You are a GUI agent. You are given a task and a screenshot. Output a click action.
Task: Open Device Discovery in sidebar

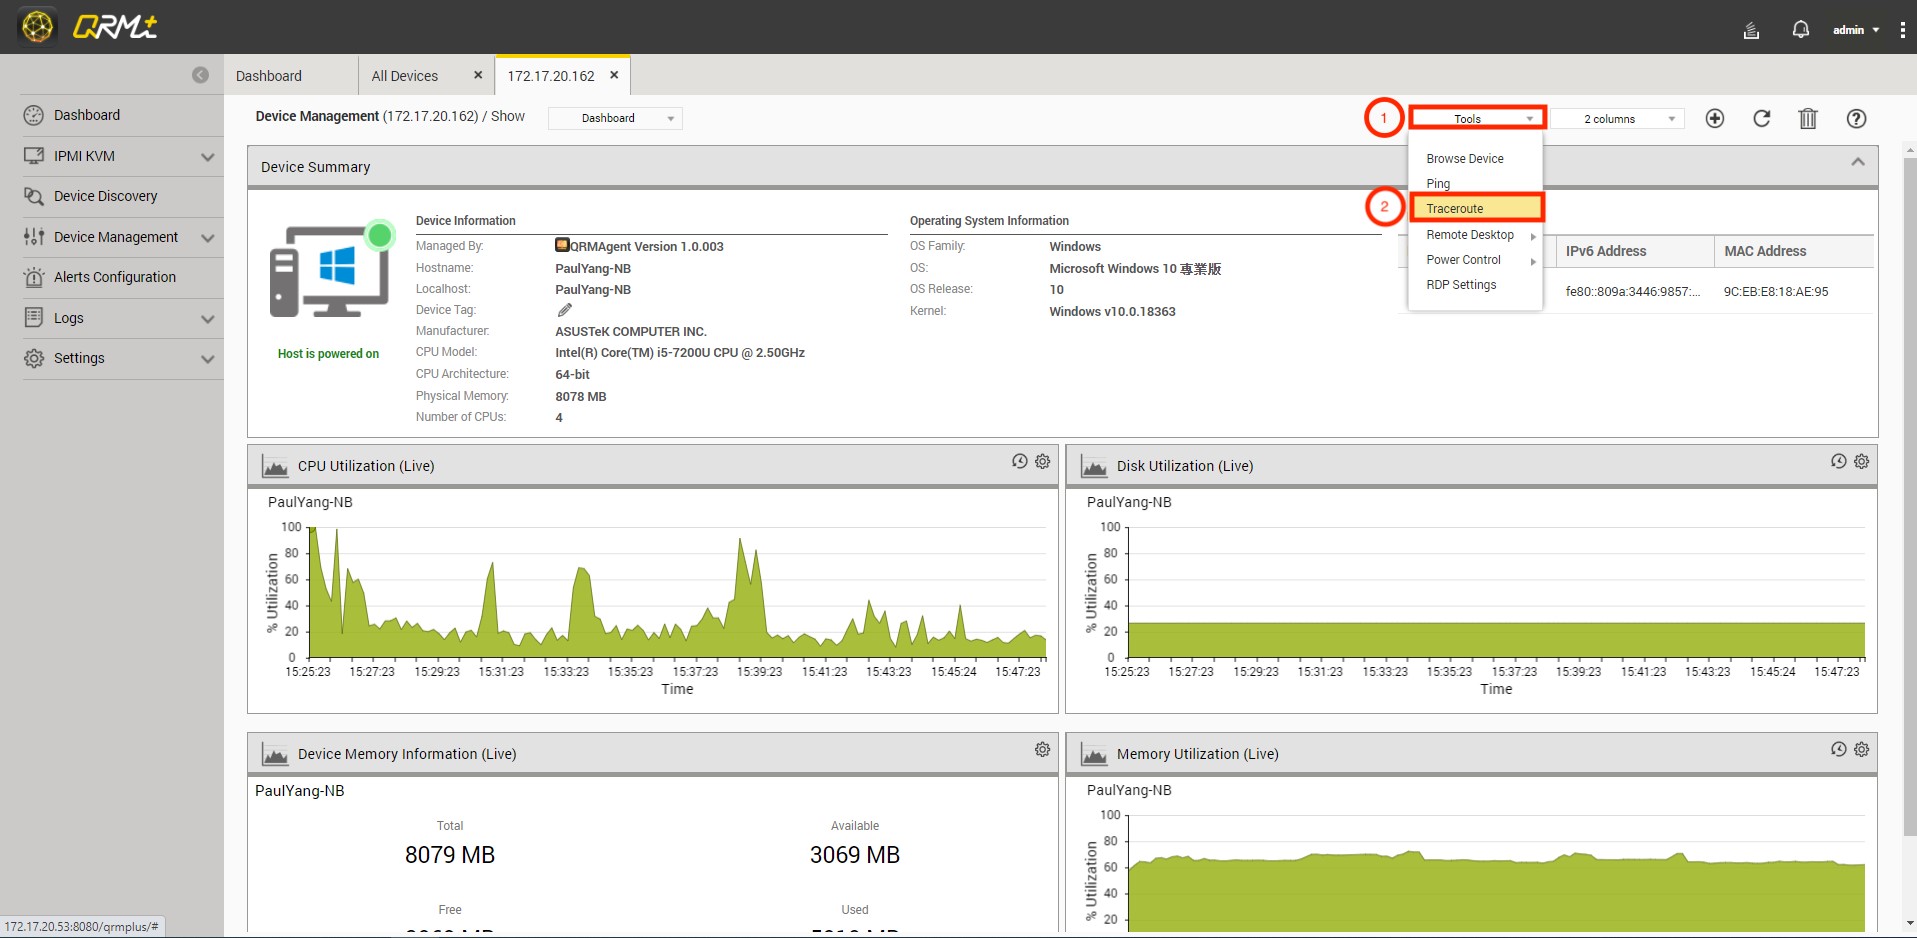click(x=106, y=196)
